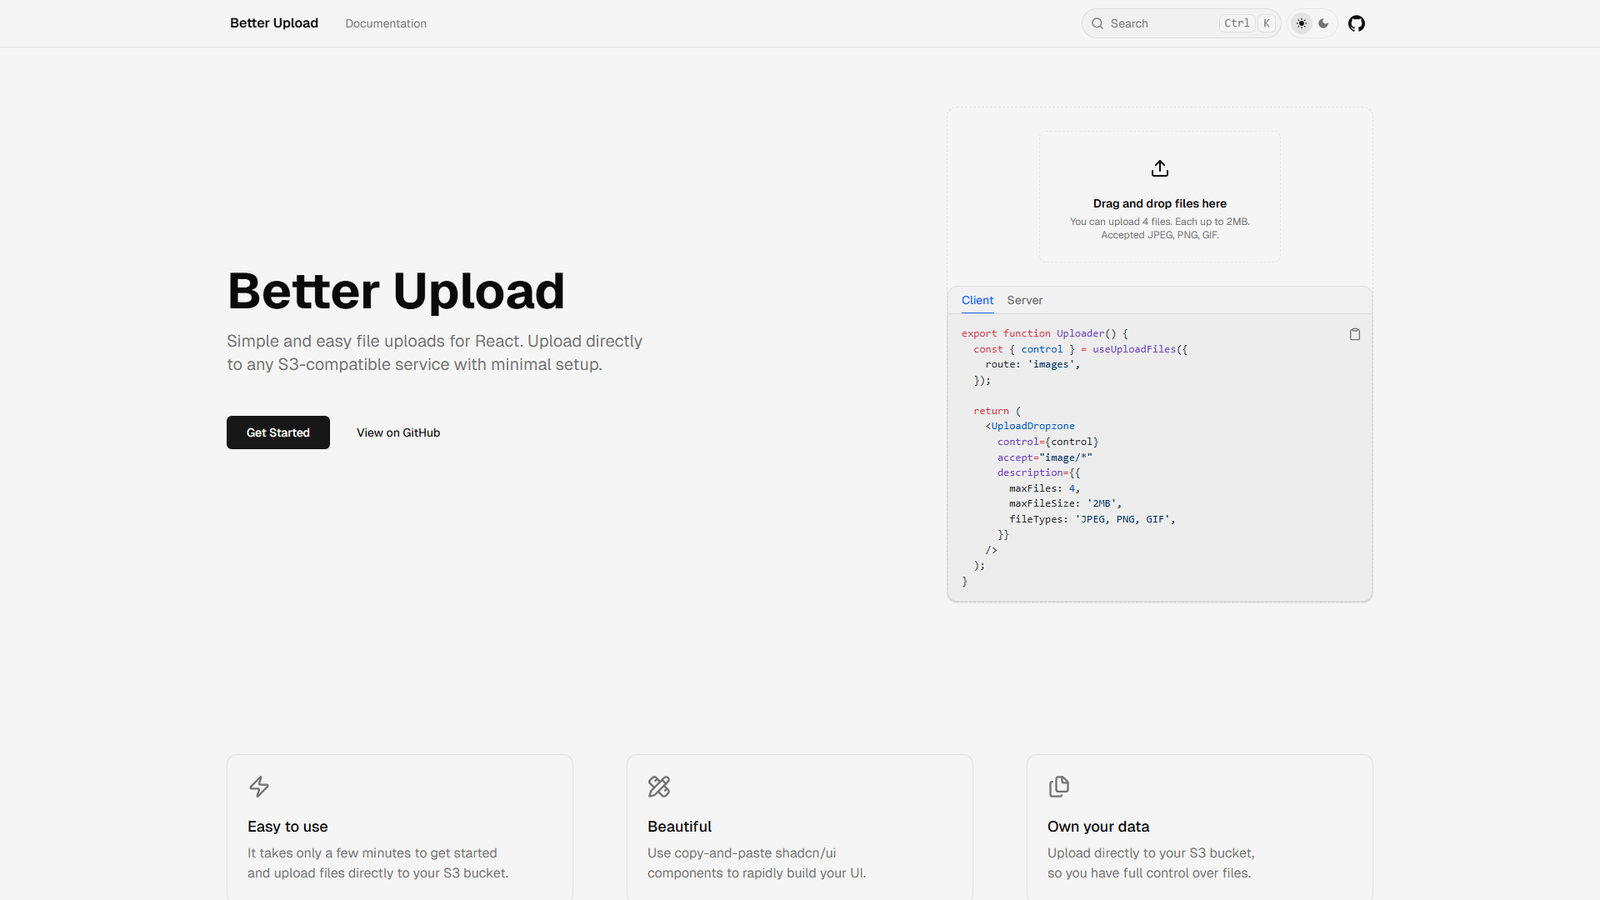This screenshot has height=900, width=1600.
Task: Switch to the Server code tab
Action: (x=1024, y=300)
